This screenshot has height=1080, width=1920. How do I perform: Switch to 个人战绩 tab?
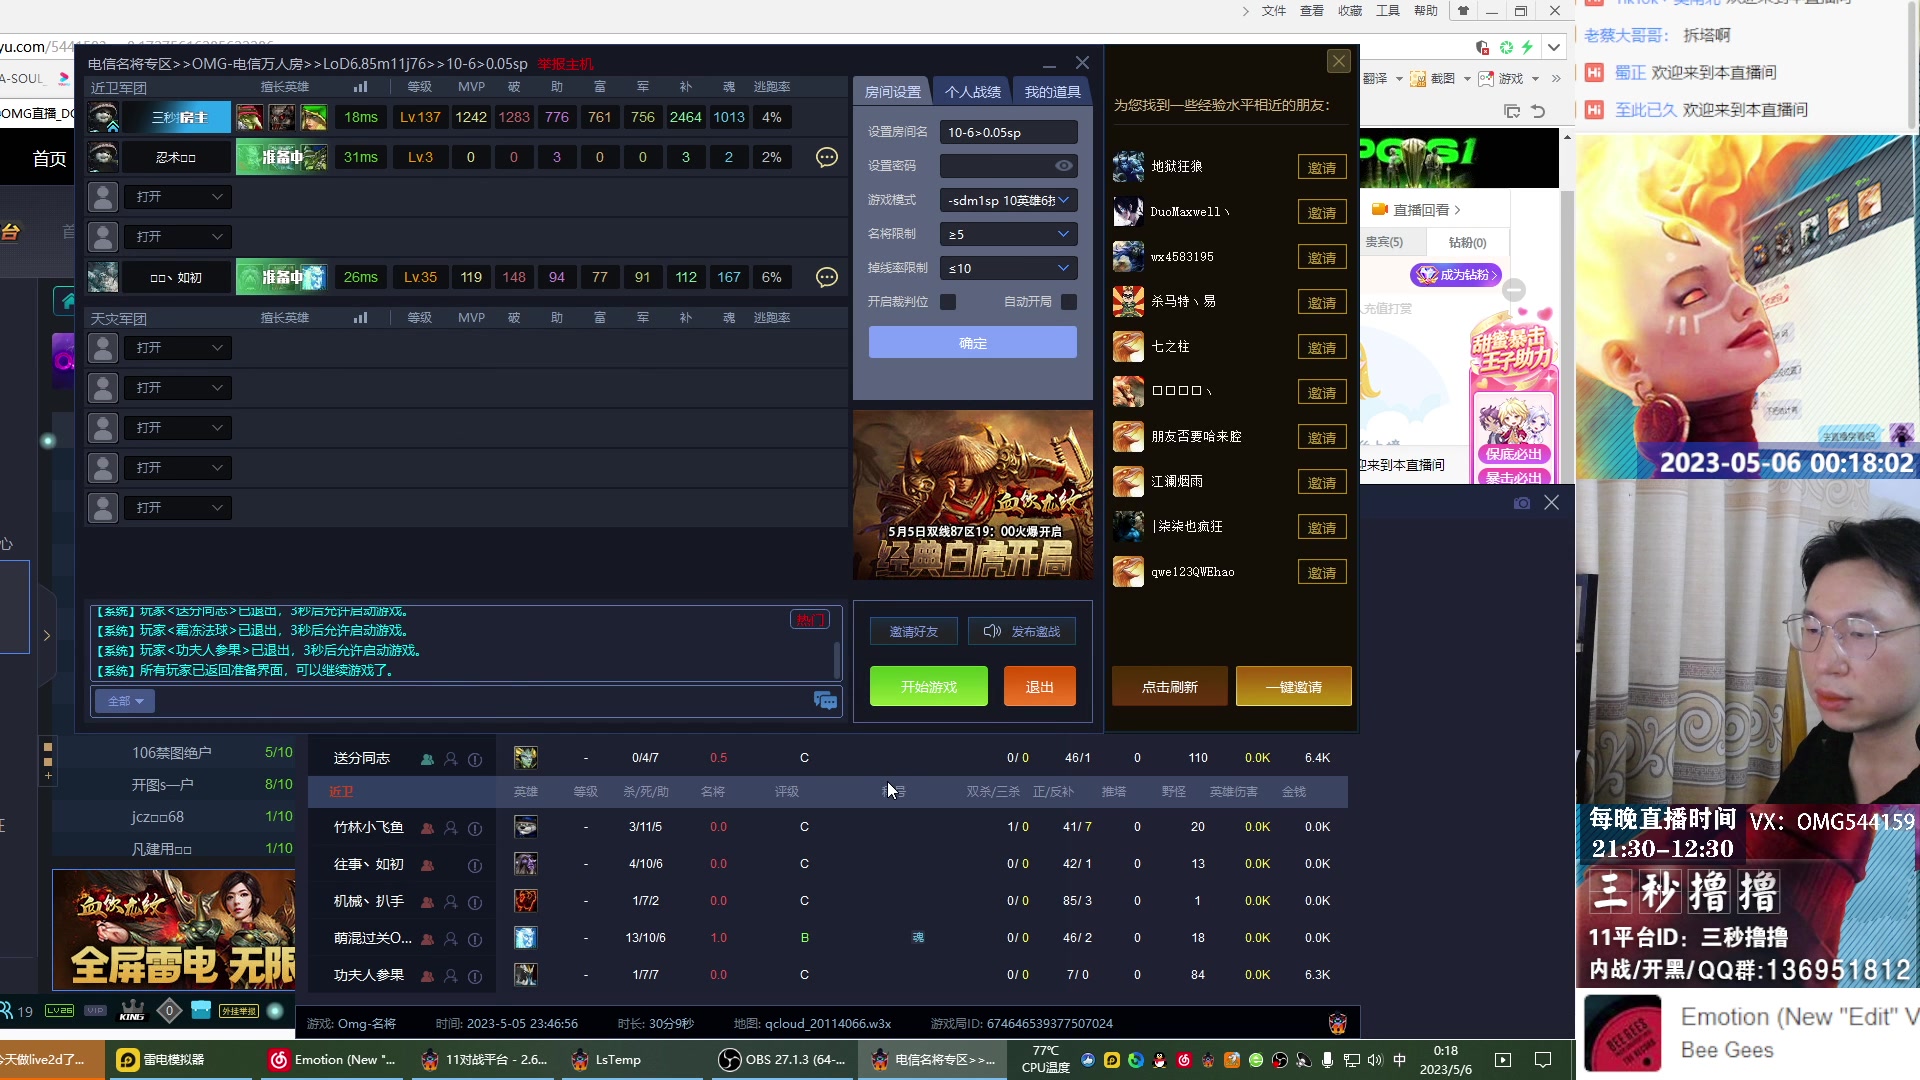click(972, 91)
